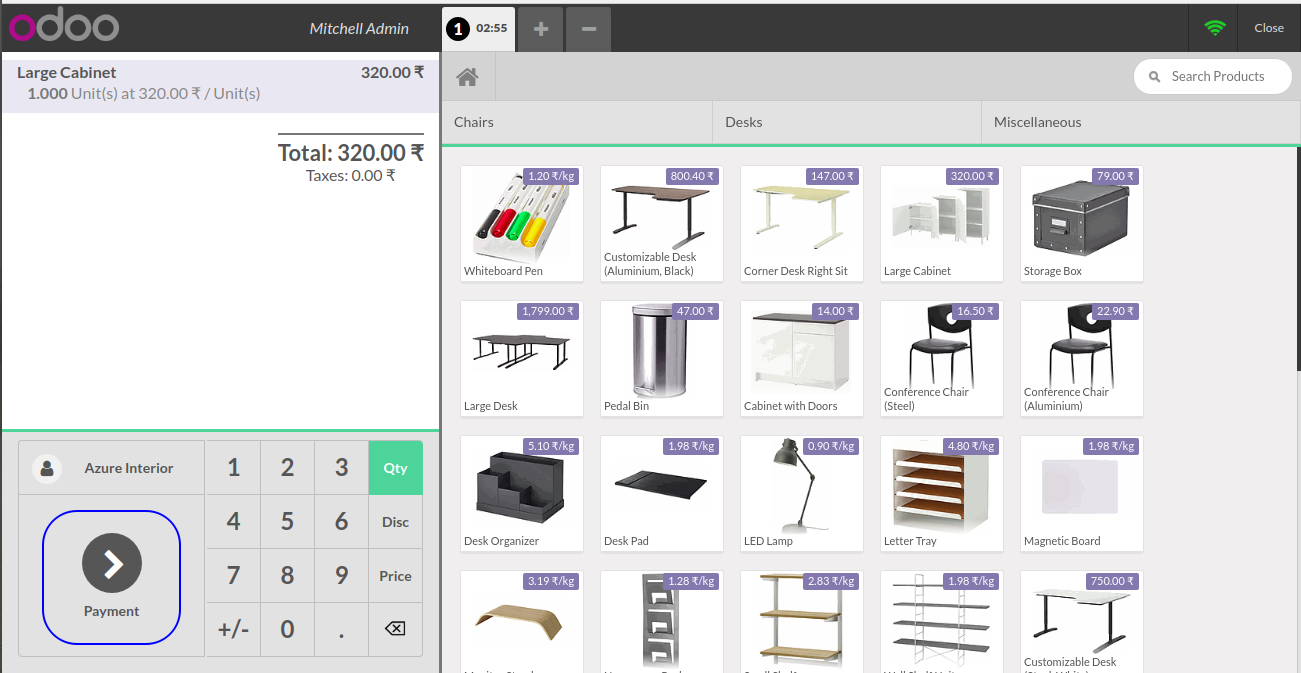Click numpad digit 7
The height and width of the screenshot is (673, 1301).
coord(233,575)
